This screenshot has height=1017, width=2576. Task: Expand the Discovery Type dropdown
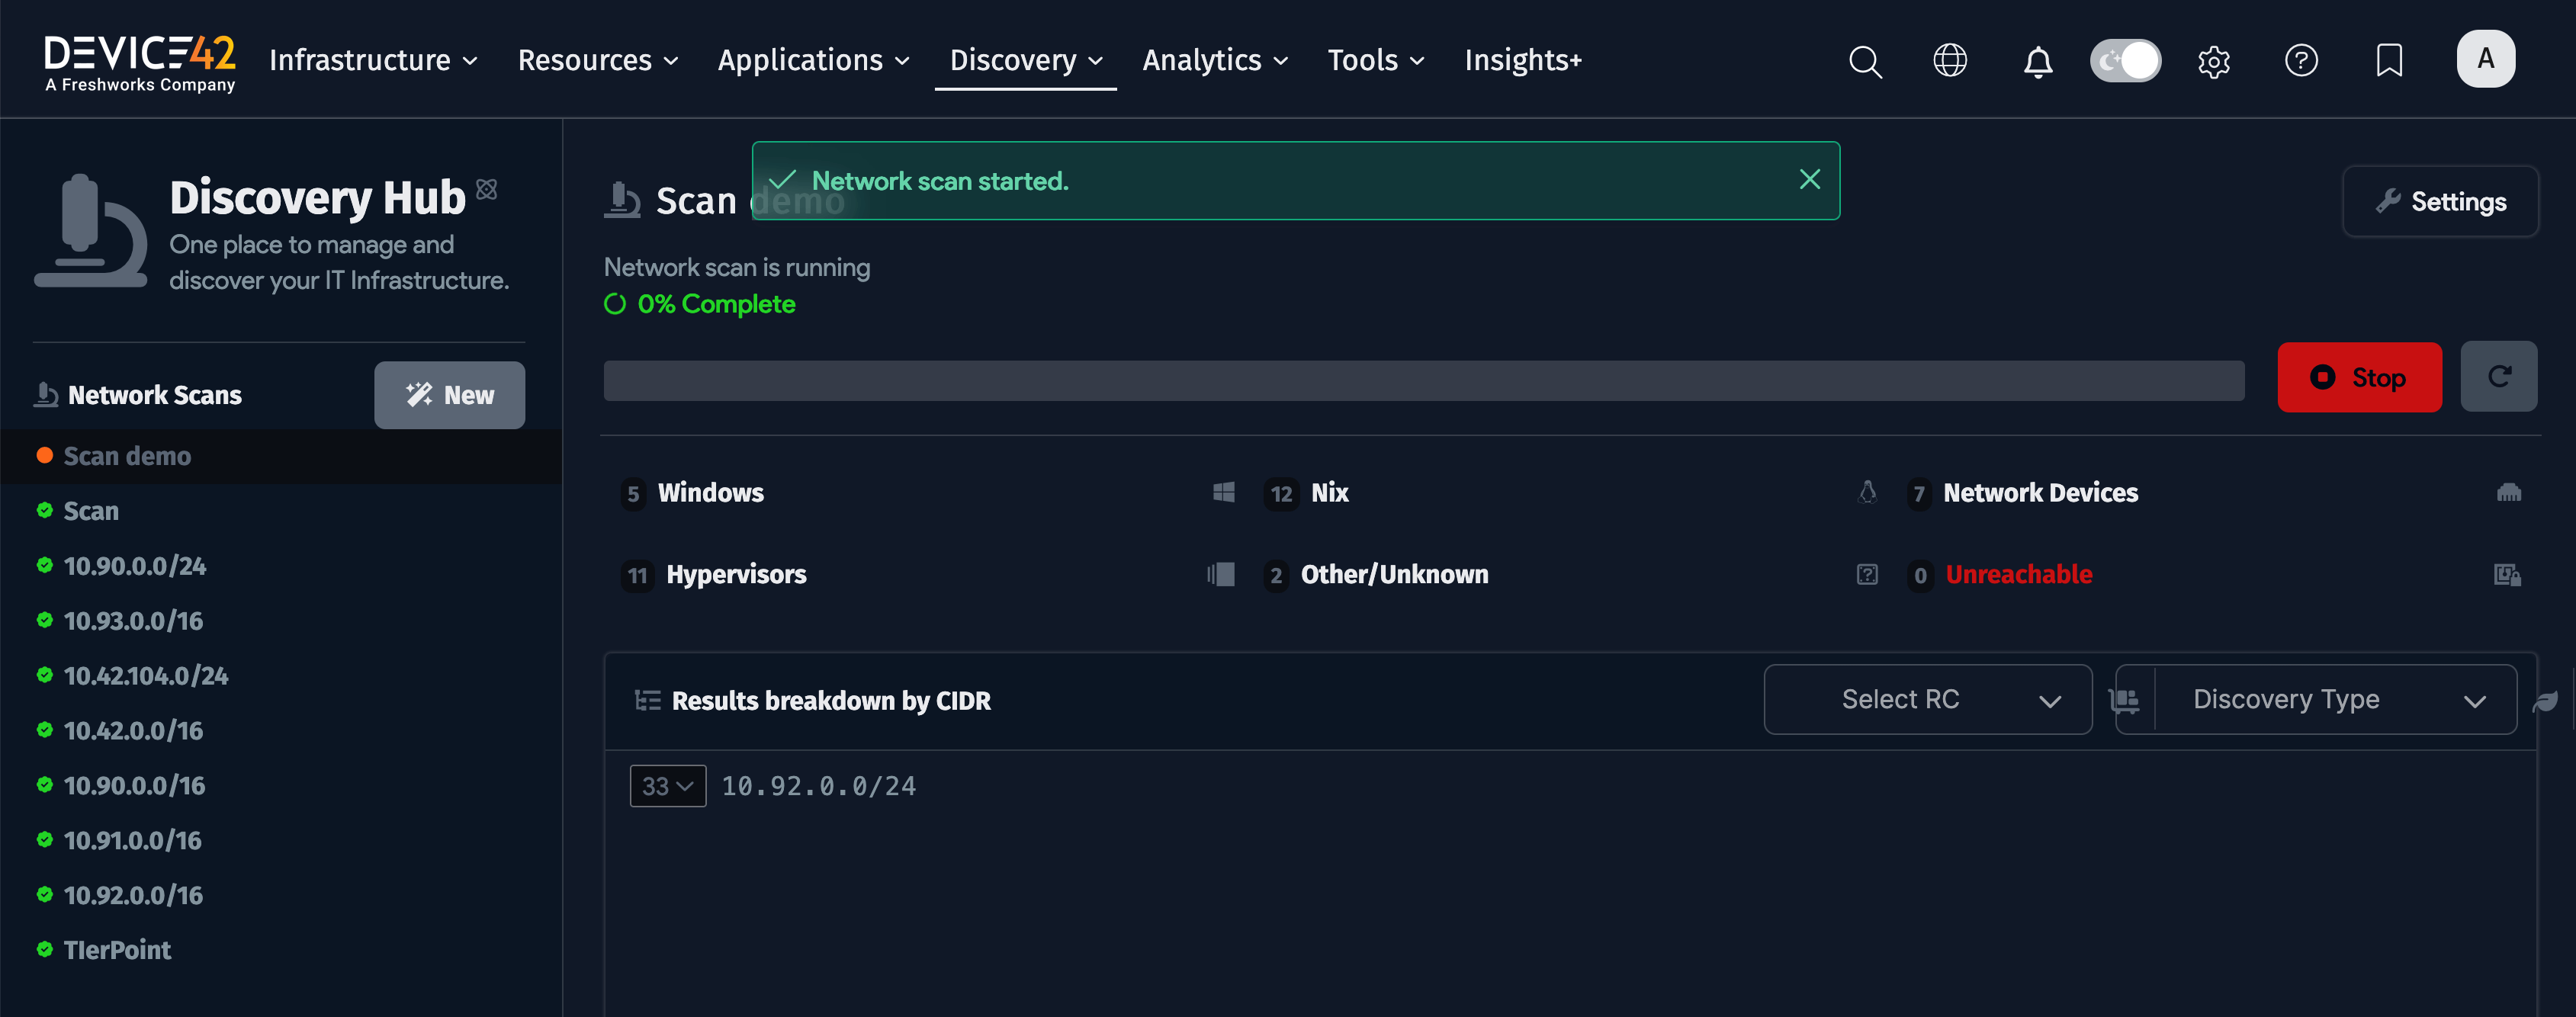pyautogui.click(x=2315, y=699)
